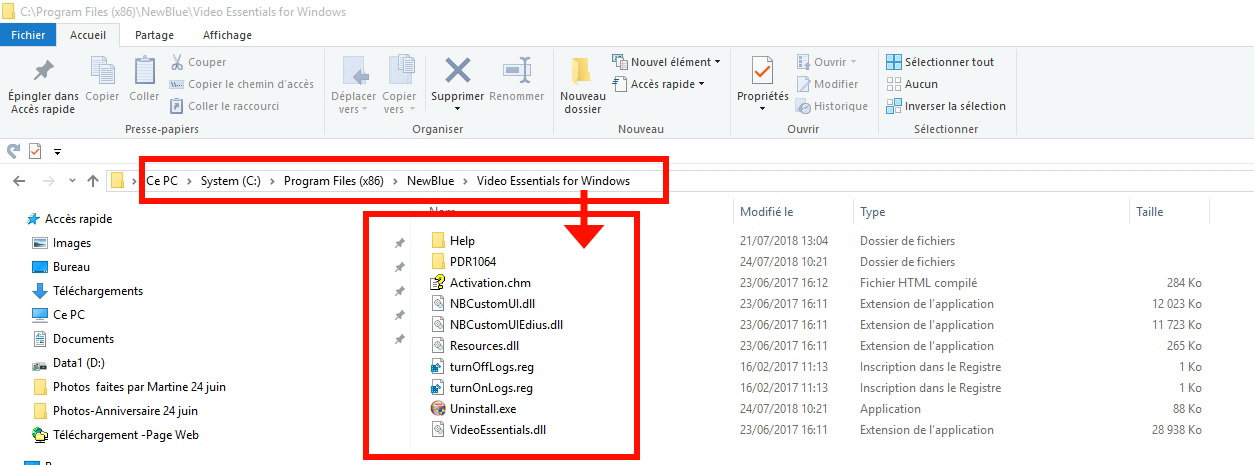Image resolution: width=1254 pixels, height=465 pixels.
Task: Click the Supprimer red X icon
Action: tap(458, 71)
